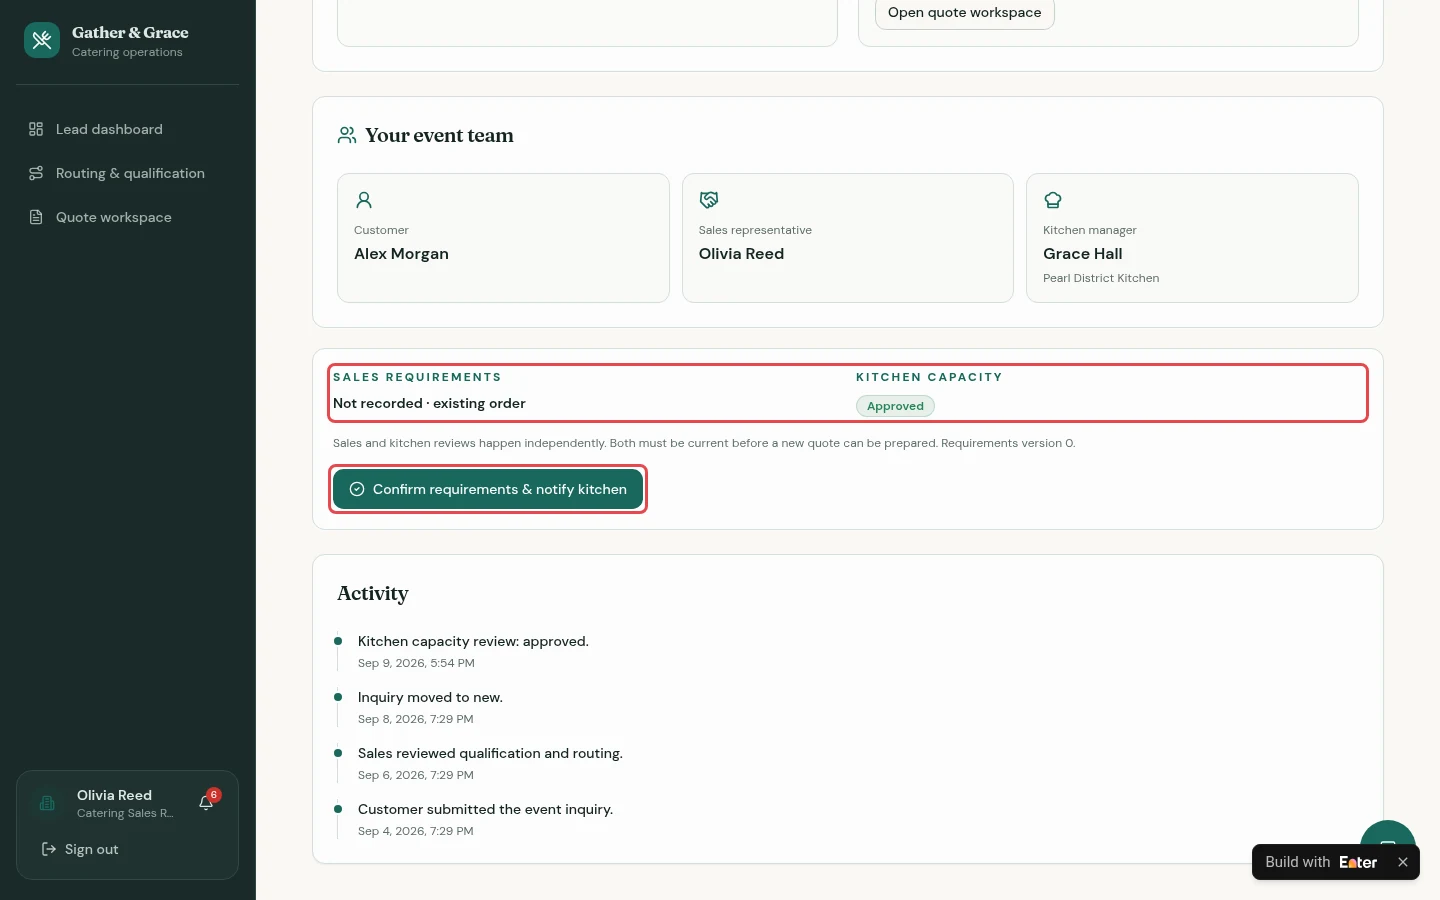Click the 'Sep 9, 2026, 5:54 PM' timestamp

(x=416, y=663)
